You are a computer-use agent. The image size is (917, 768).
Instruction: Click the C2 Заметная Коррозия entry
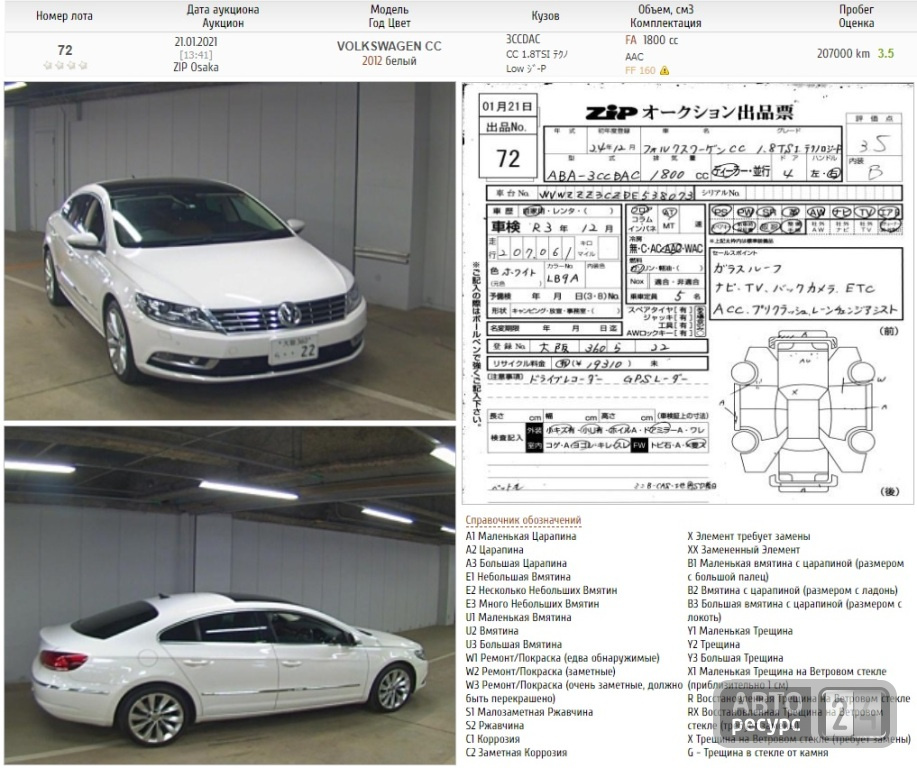tap(516, 752)
